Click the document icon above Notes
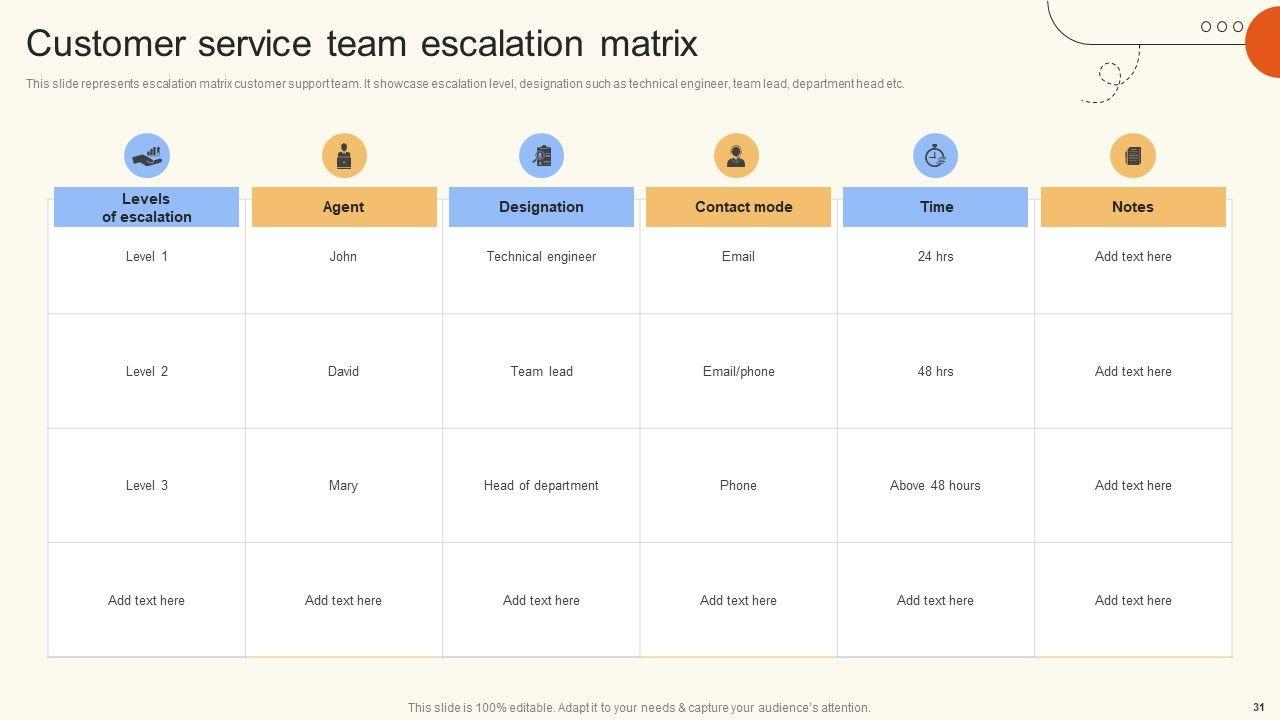This screenshot has height=720, width=1280. point(1133,156)
